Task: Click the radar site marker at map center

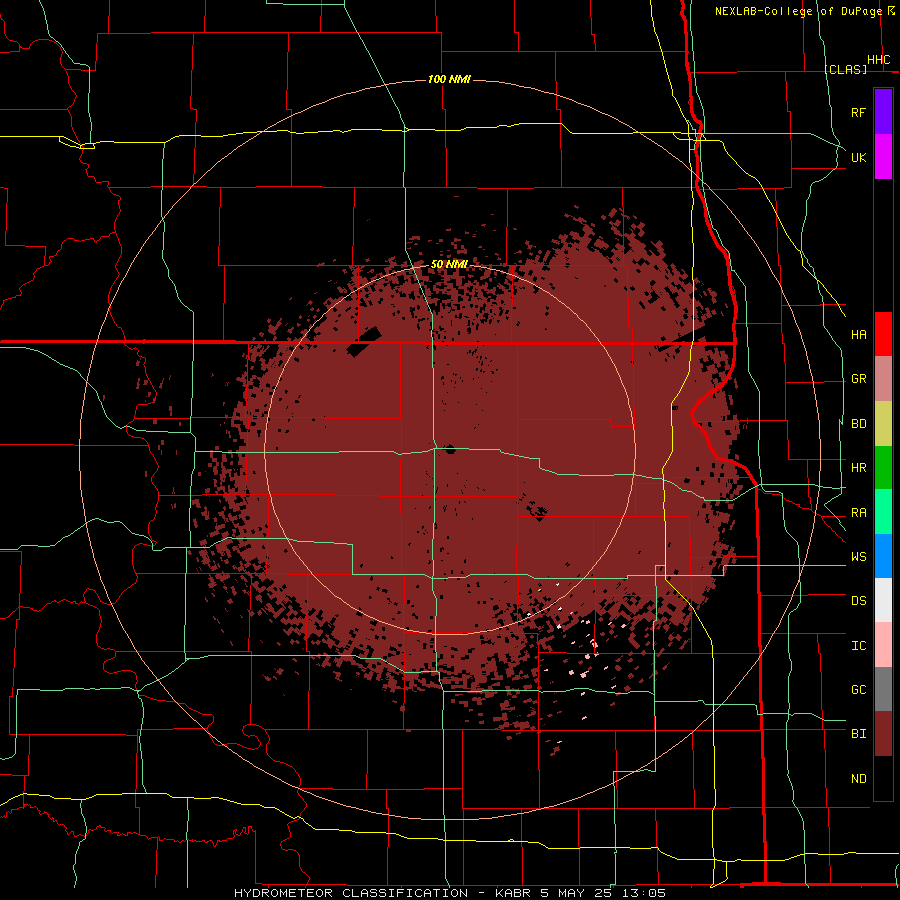Action: [x=450, y=449]
